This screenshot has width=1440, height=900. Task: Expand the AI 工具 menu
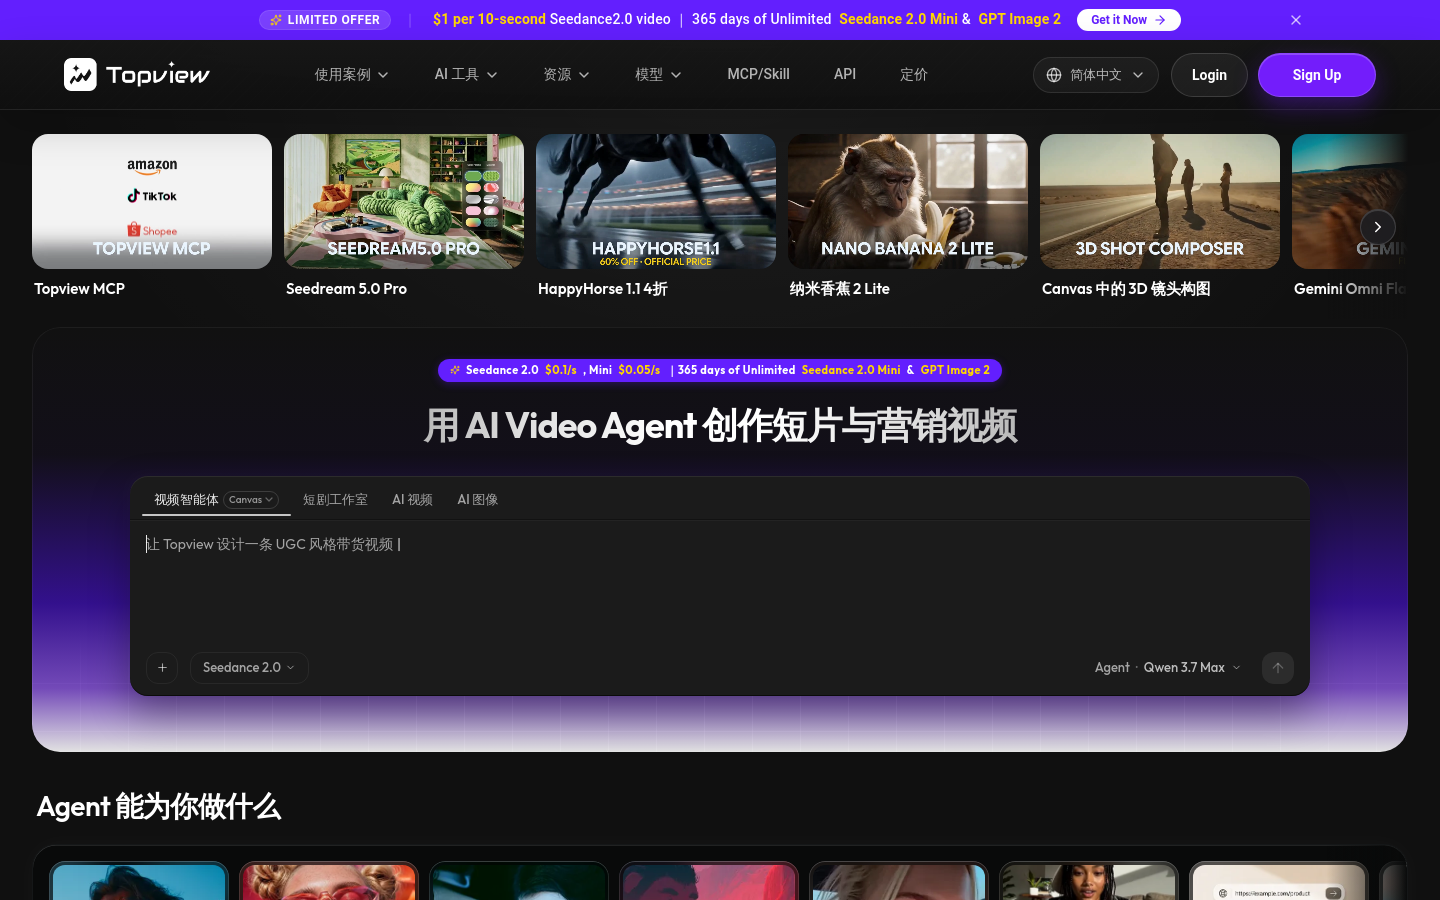pos(466,75)
